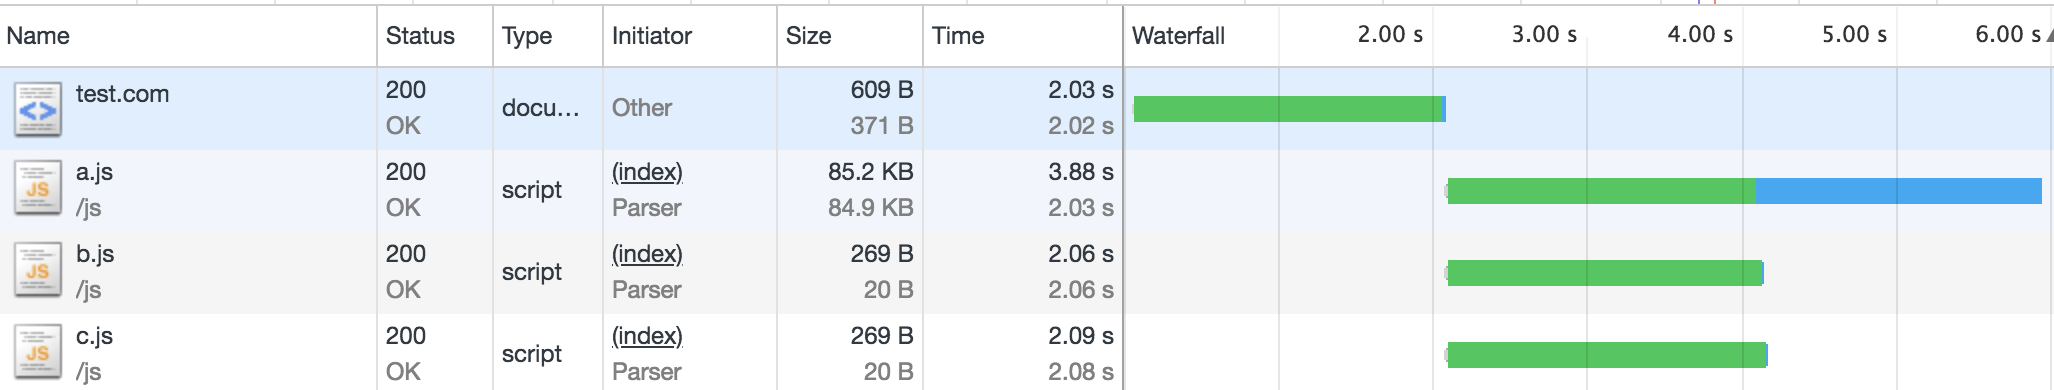Sort by the Time column header
Screen dimensions: 2054x390
coord(1022,36)
